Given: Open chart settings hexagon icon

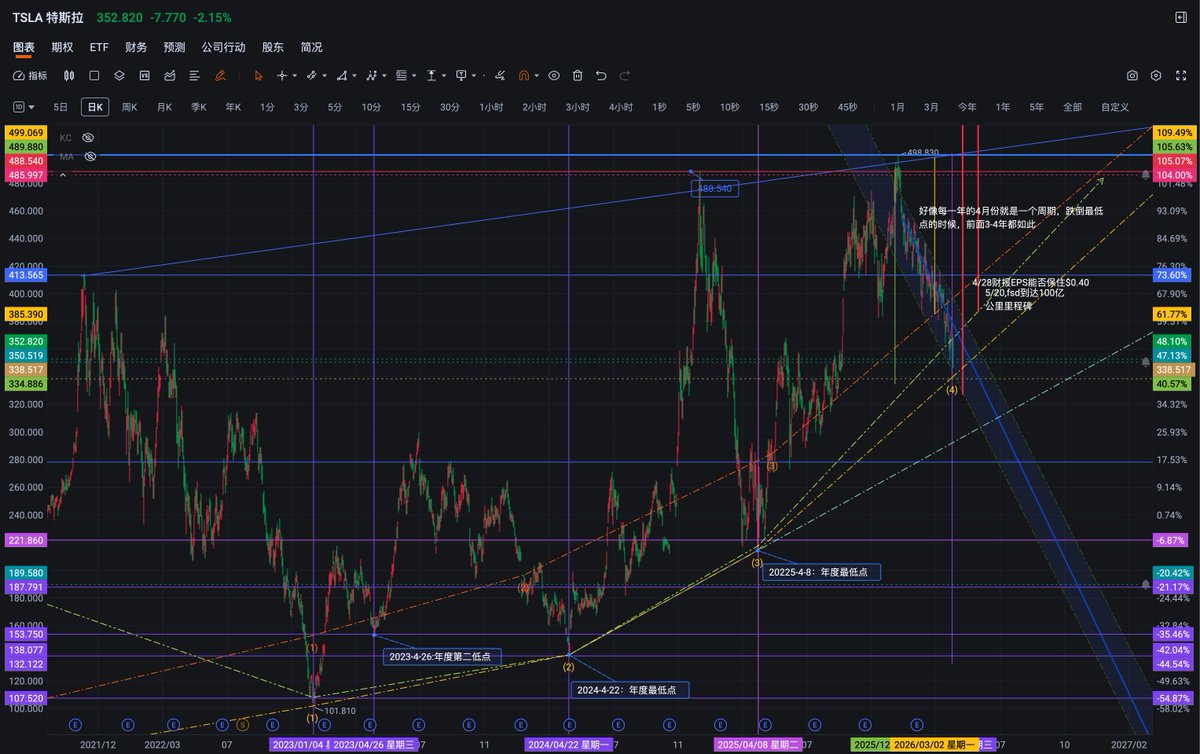Looking at the screenshot, I should (1156, 75).
